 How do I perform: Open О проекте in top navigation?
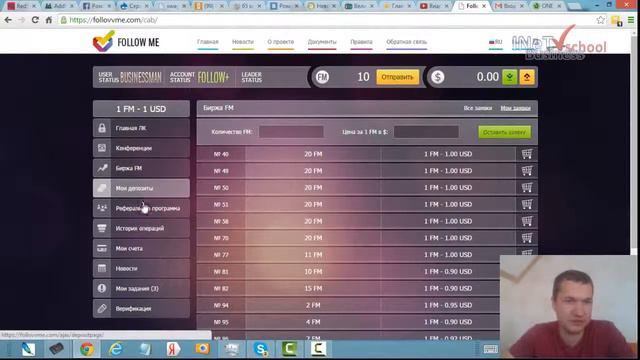click(280, 42)
